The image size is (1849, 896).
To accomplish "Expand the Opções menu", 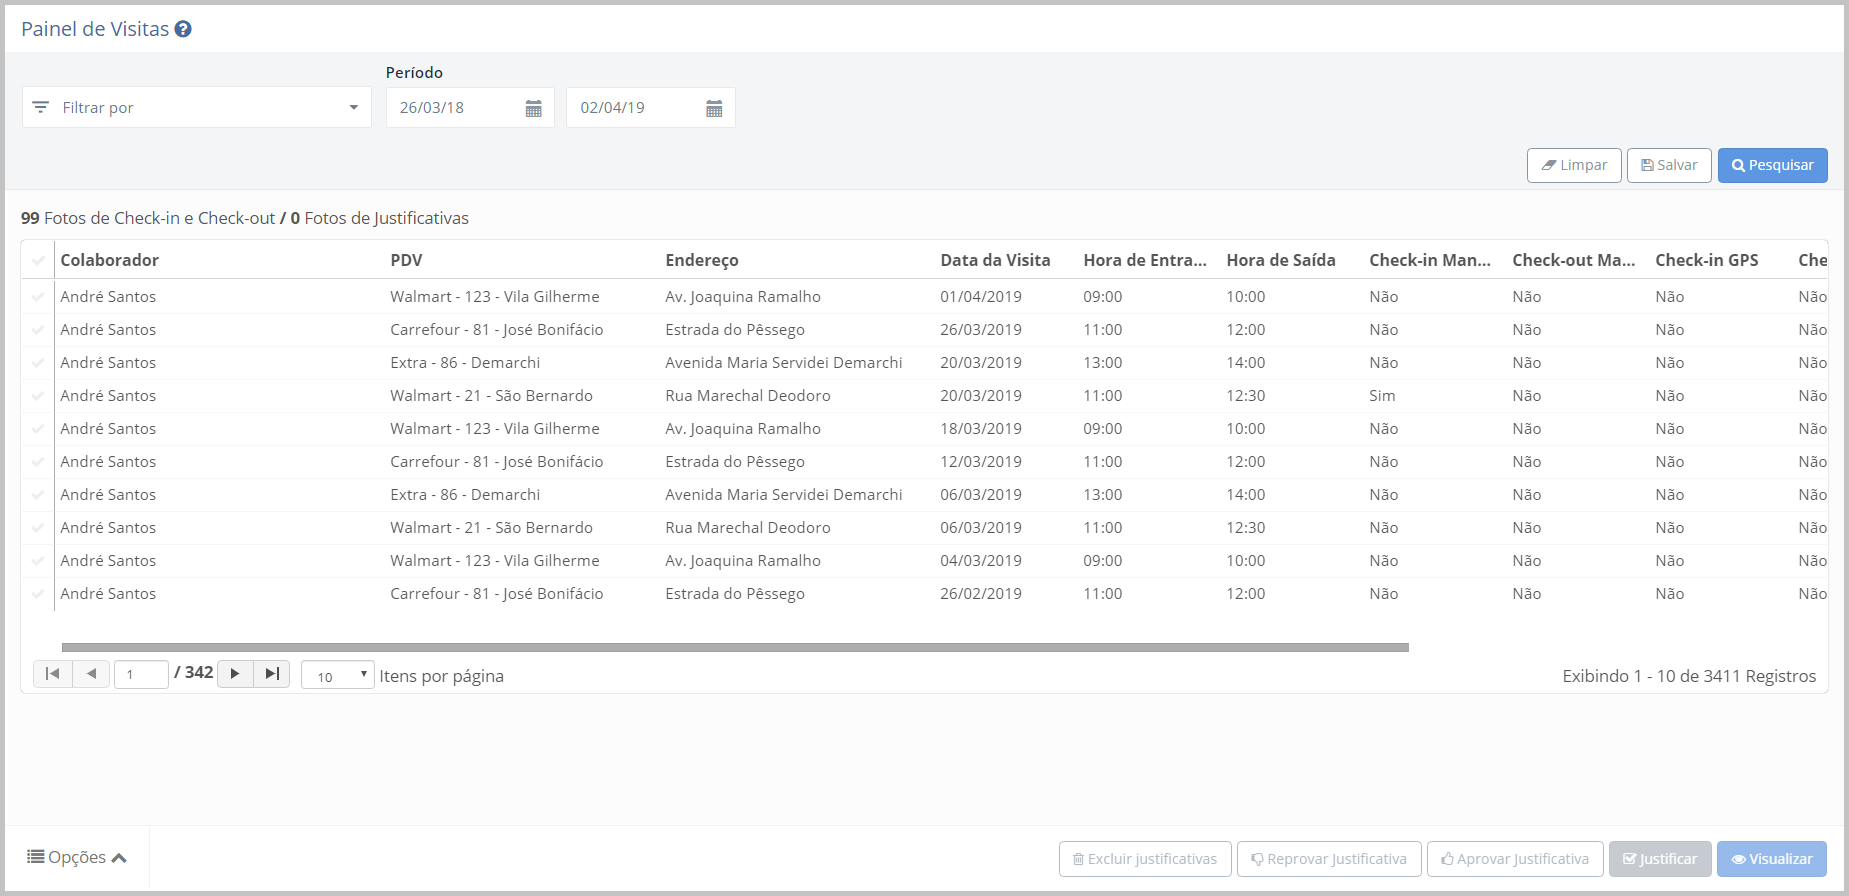I will point(77,857).
